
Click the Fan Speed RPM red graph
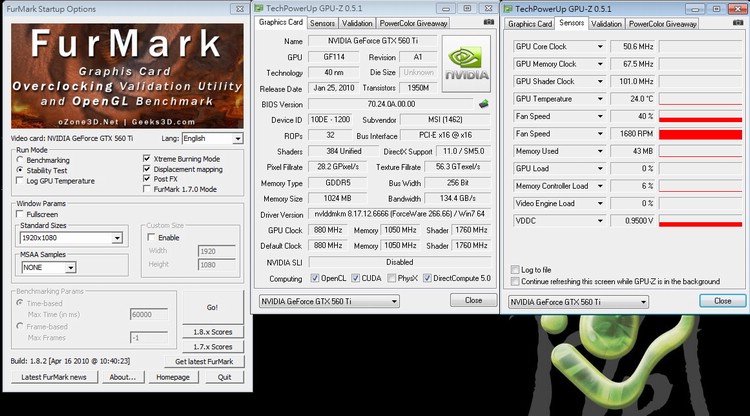pos(700,134)
